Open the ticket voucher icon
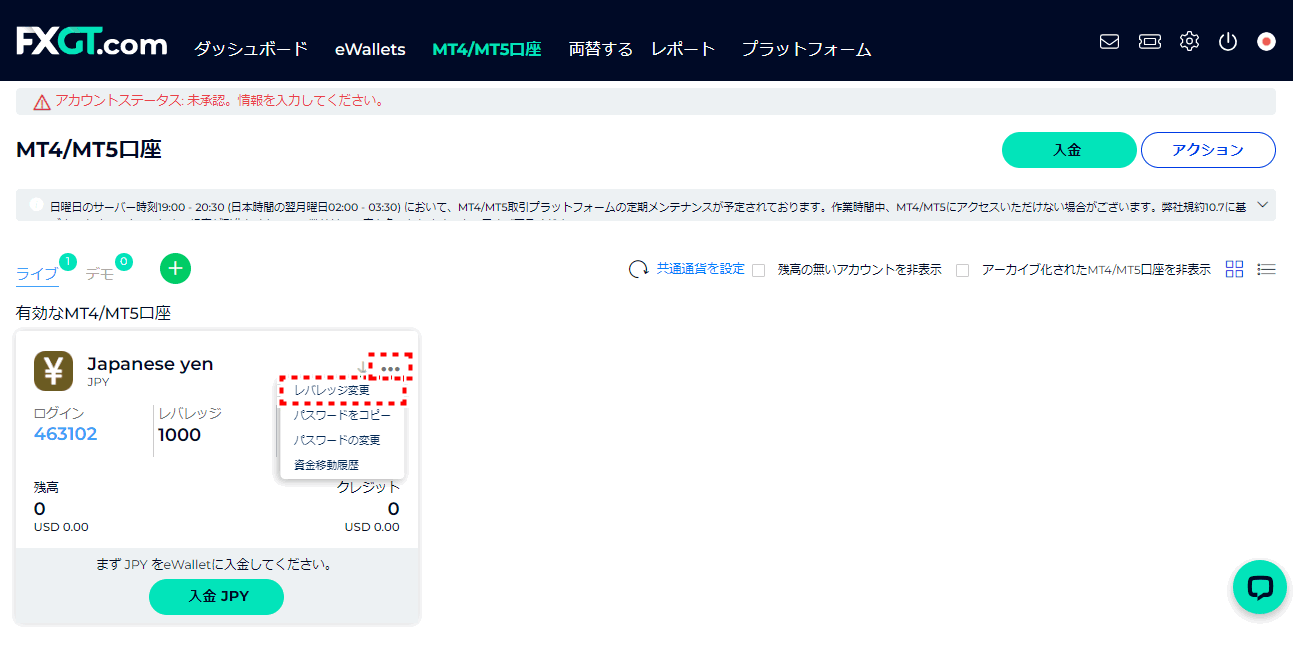 [x=1150, y=42]
